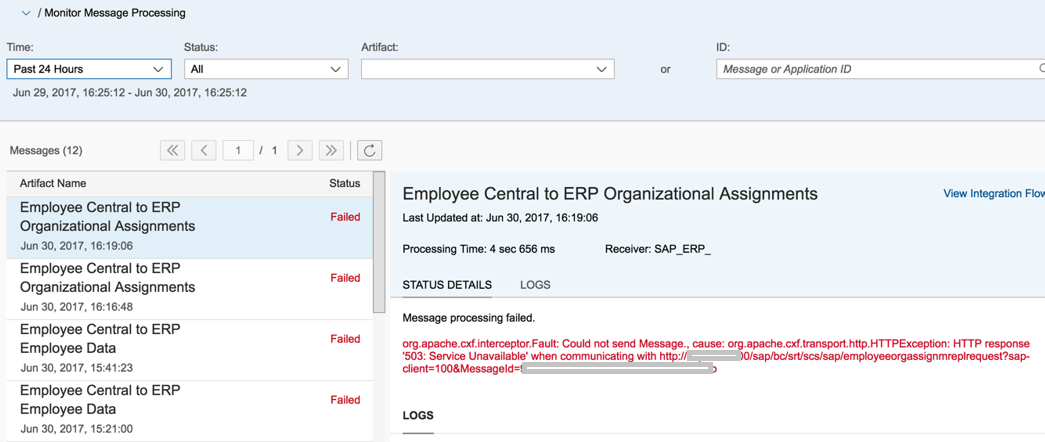Click the lower LOGS section heading
The height and width of the screenshot is (442, 1045).
418,415
